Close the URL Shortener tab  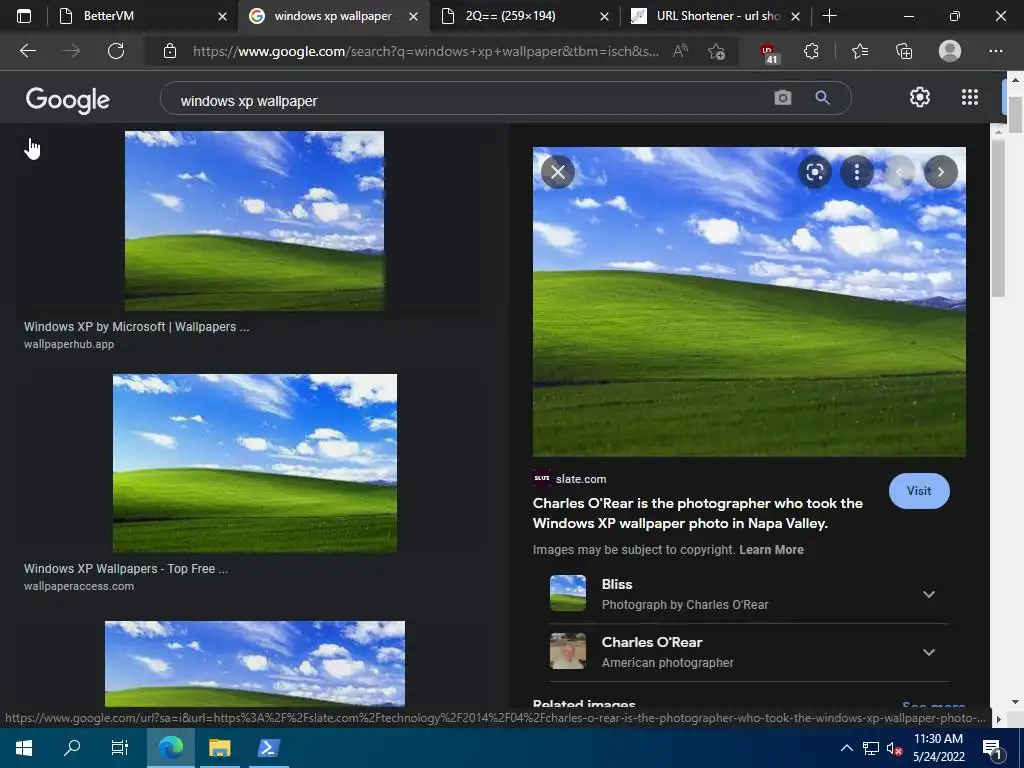(x=795, y=16)
